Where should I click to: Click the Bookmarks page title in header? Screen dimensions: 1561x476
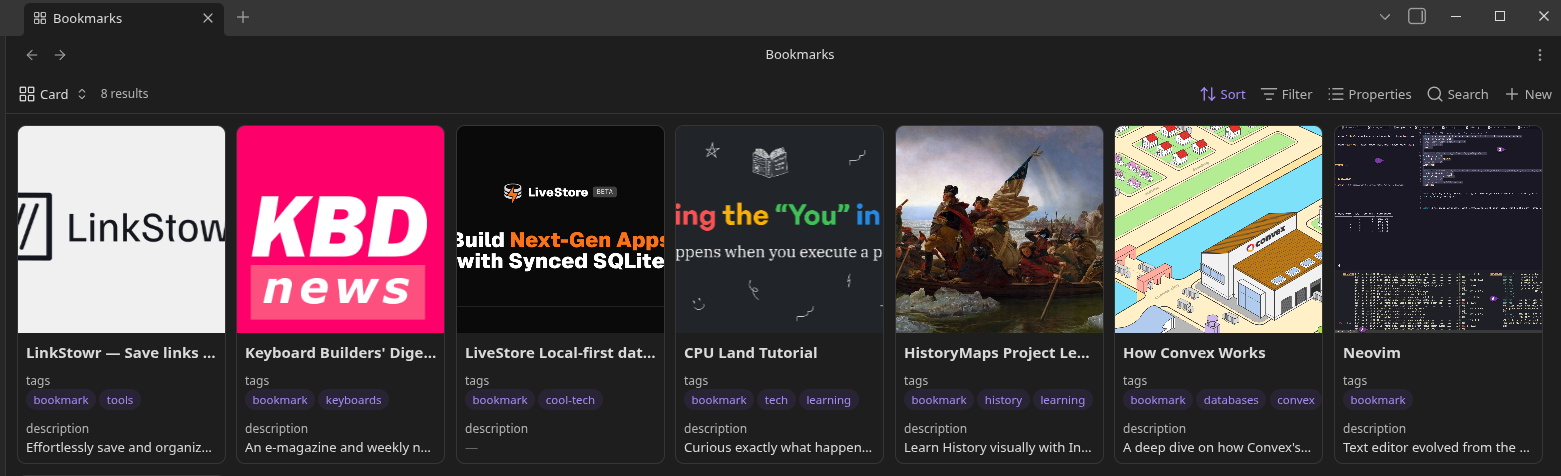click(x=800, y=55)
